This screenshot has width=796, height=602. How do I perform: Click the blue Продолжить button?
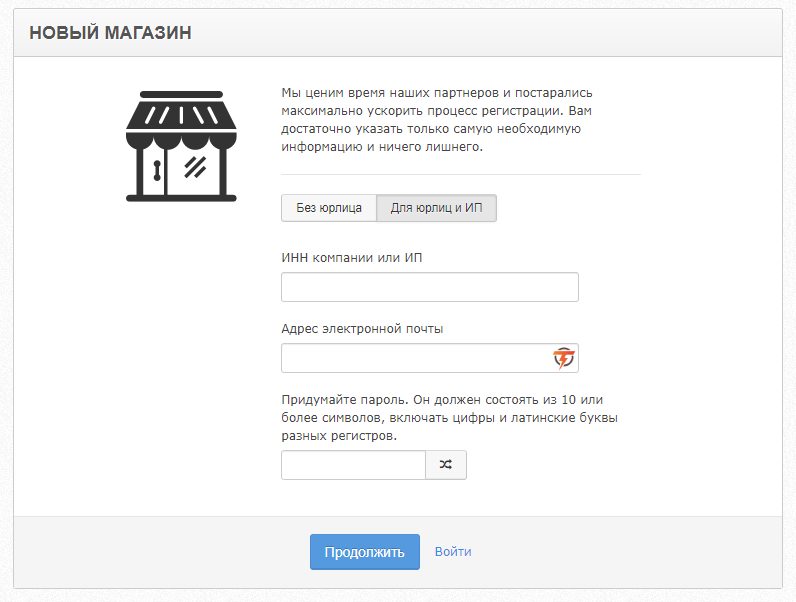[x=365, y=552]
